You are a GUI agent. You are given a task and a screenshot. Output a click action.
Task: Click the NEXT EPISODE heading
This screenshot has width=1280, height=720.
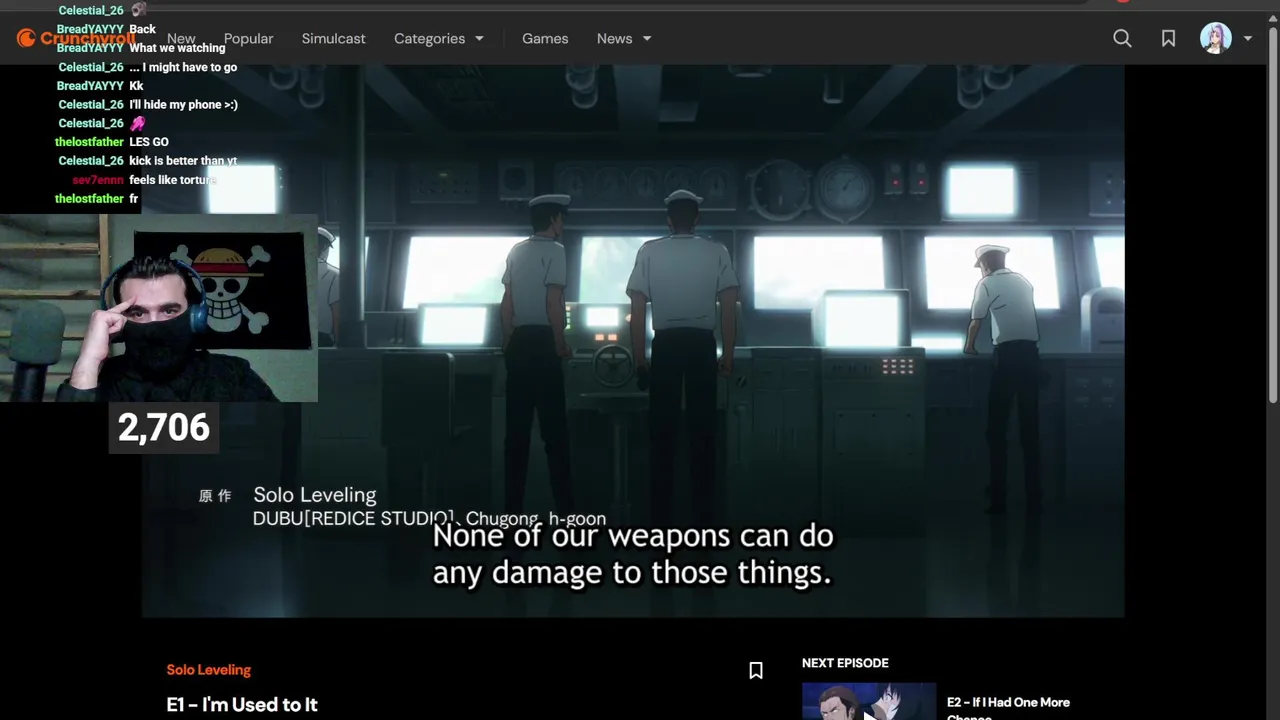click(845, 663)
